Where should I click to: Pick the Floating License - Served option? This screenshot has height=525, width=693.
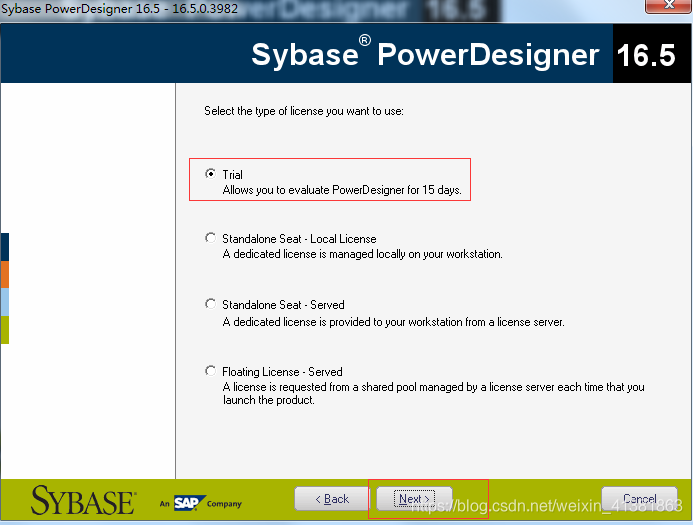pos(210,371)
